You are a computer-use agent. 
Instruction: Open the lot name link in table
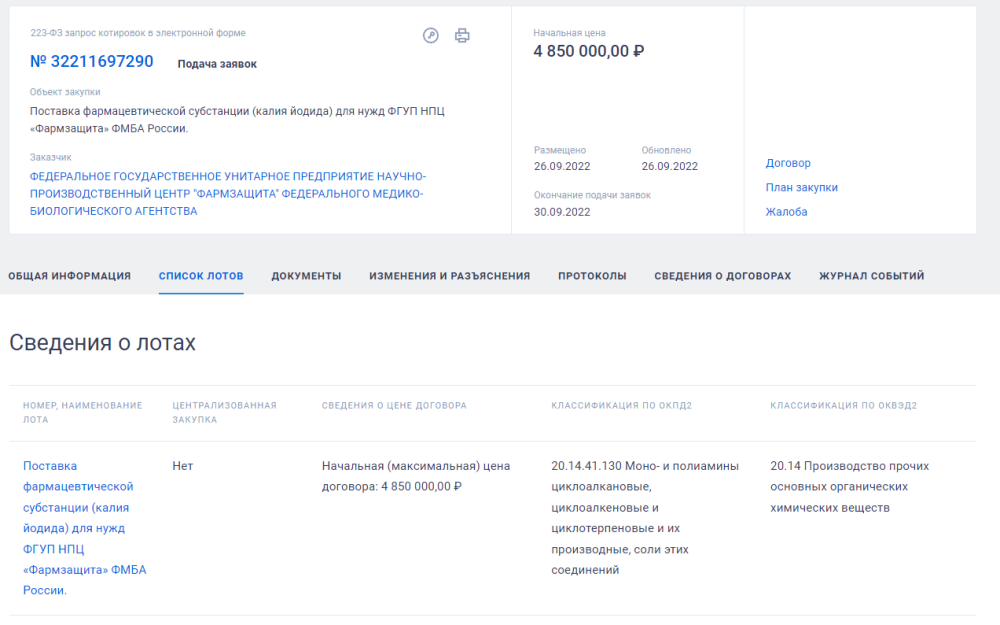click(85, 528)
